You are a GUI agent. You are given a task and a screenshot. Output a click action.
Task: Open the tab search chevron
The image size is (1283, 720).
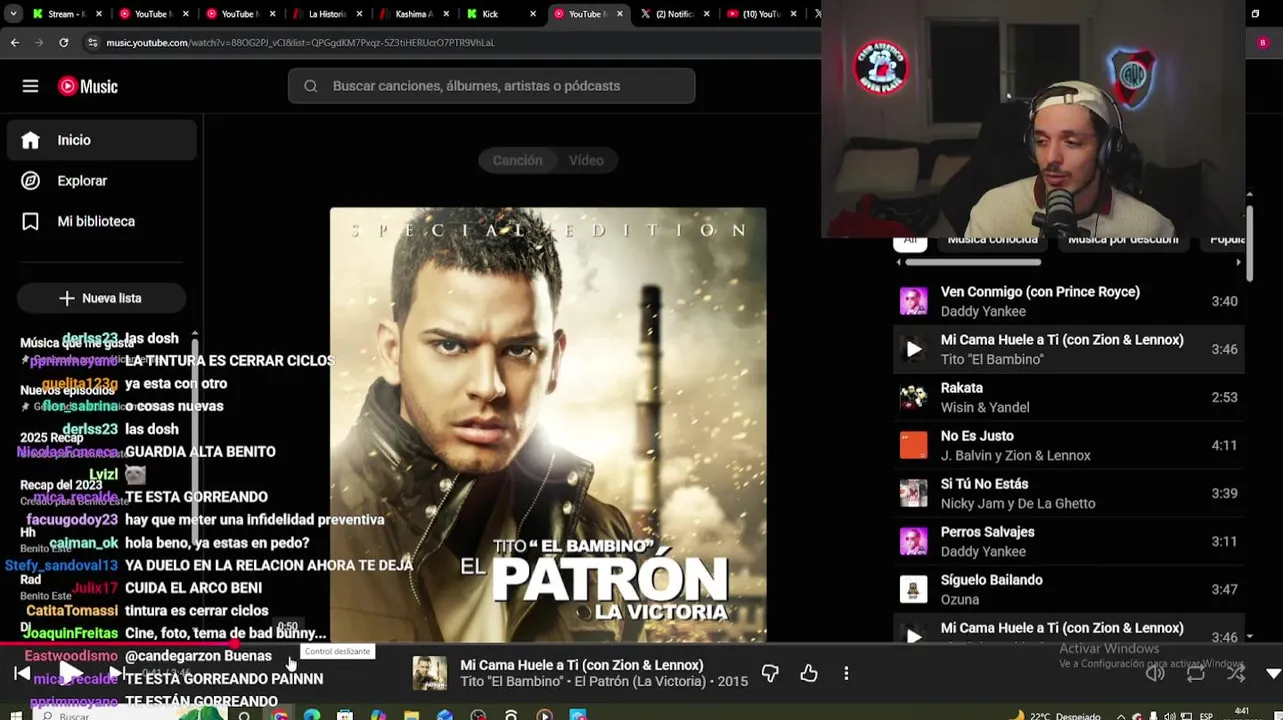pyautogui.click(x=14, y=14)
